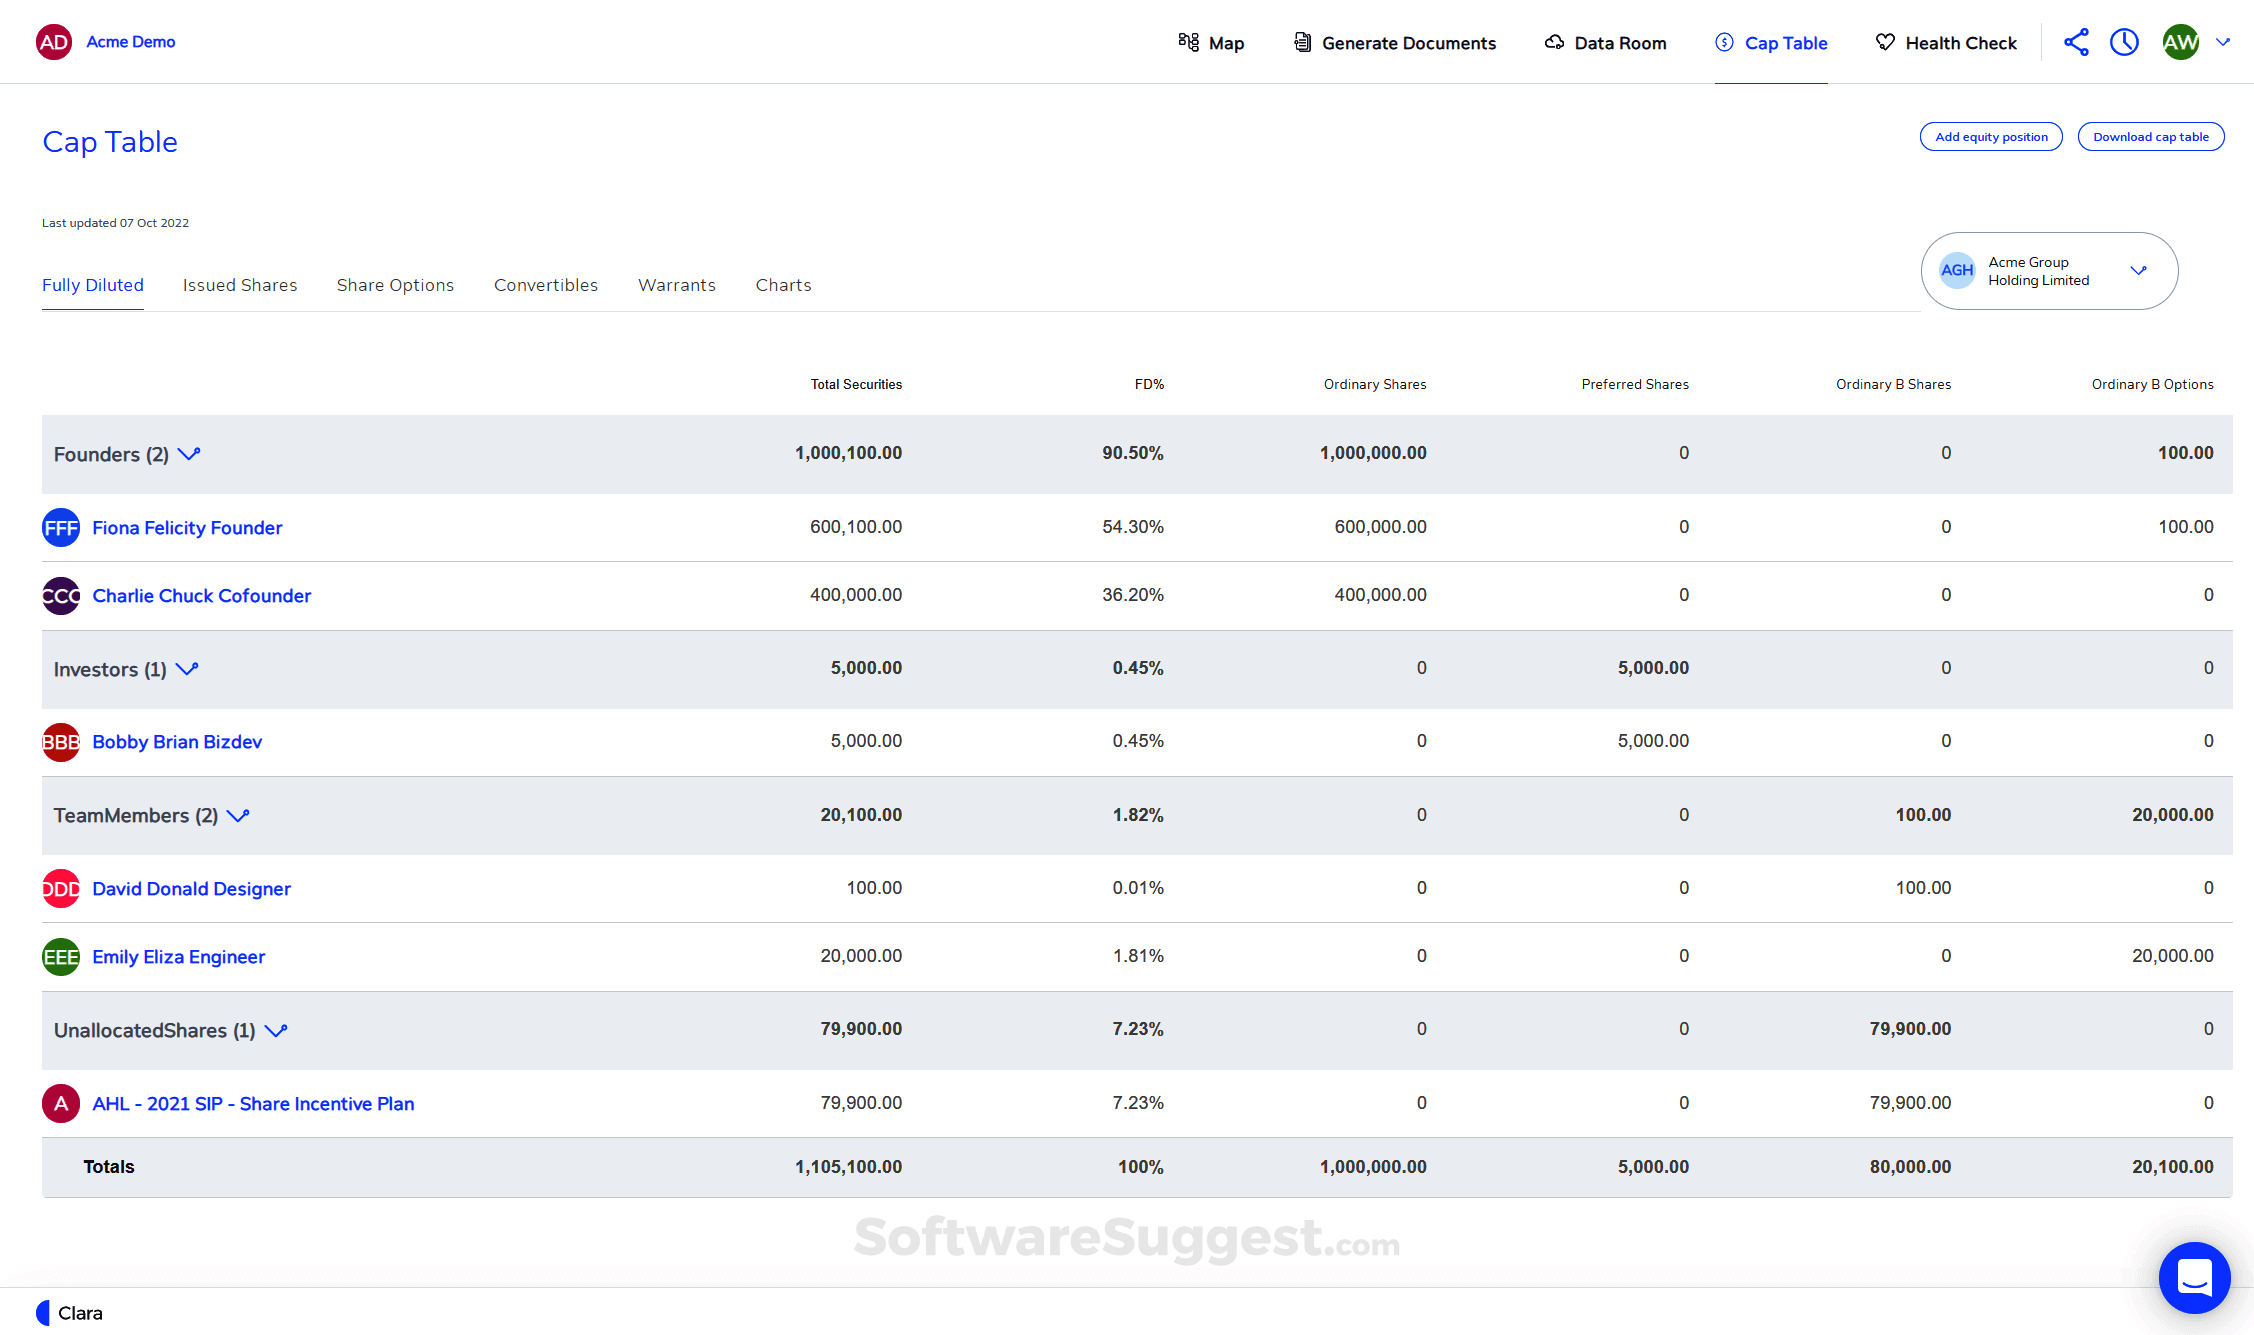This screenshot has width=2254, height=1335.
Task: Expand the user account menu chevron
Action: click(x=2223, y=42)
